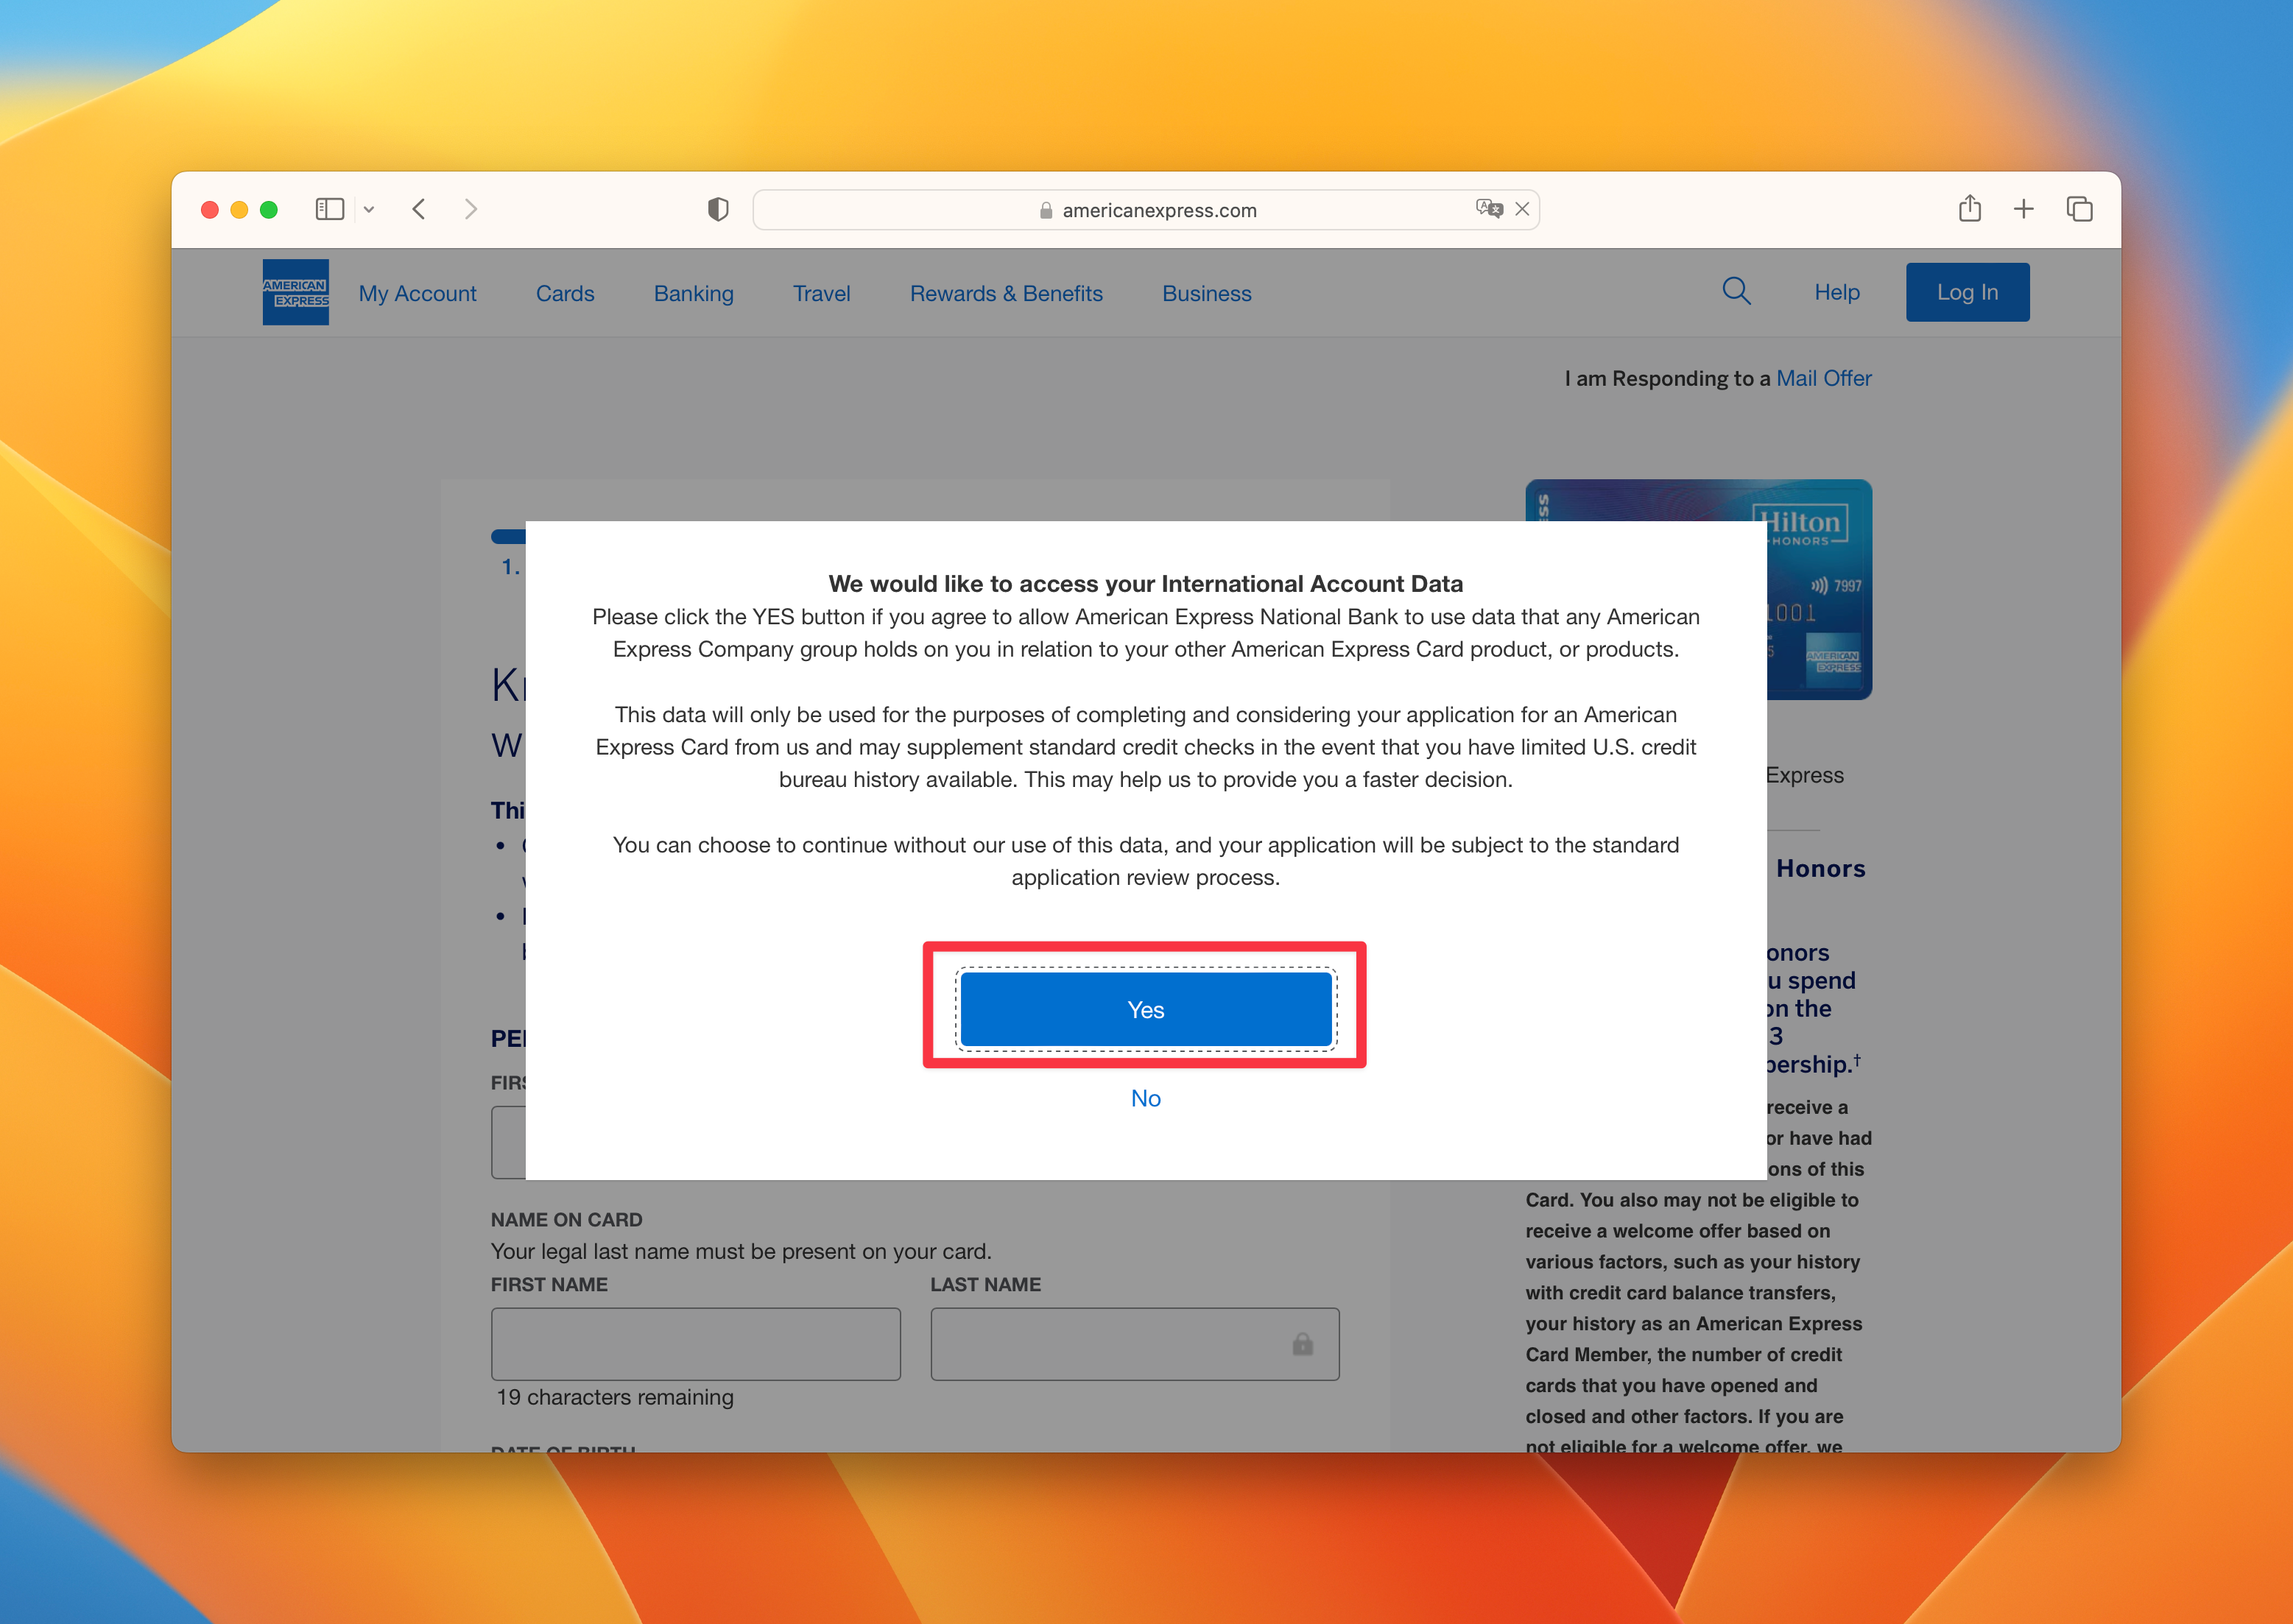Go back with the browser back arrow
The width and height of the screenshot is (2293, 1624).
pos(419,209)
